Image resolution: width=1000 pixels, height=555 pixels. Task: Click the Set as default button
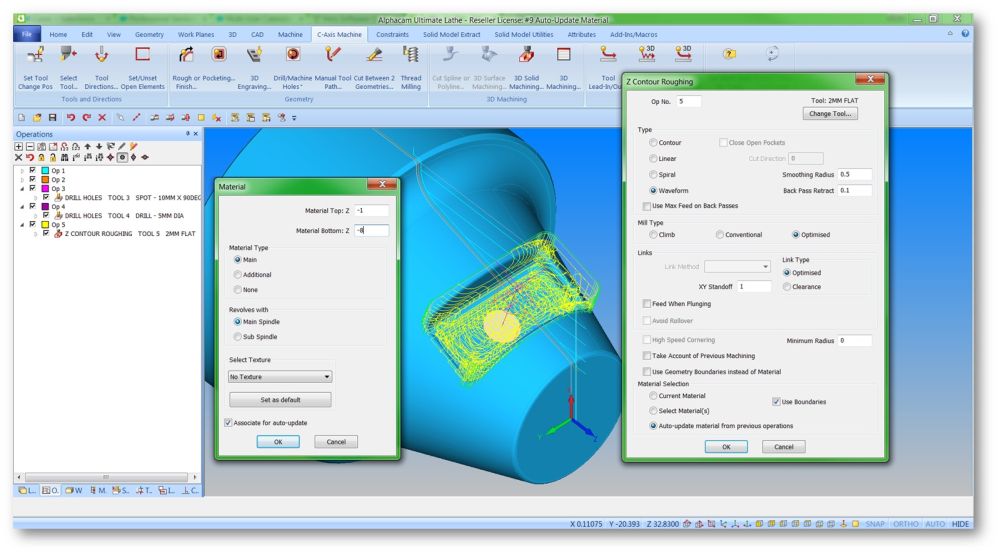click(x=279, y=400)
